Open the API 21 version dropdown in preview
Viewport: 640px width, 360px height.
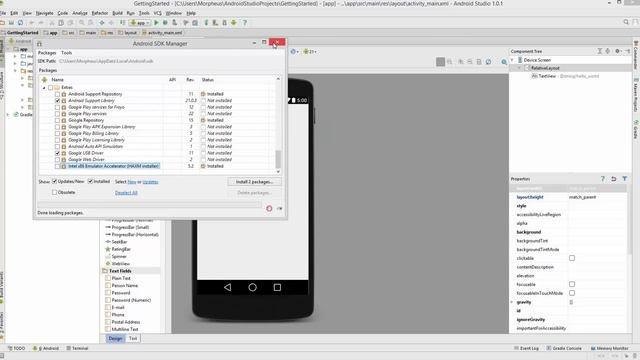click(310, 52)
